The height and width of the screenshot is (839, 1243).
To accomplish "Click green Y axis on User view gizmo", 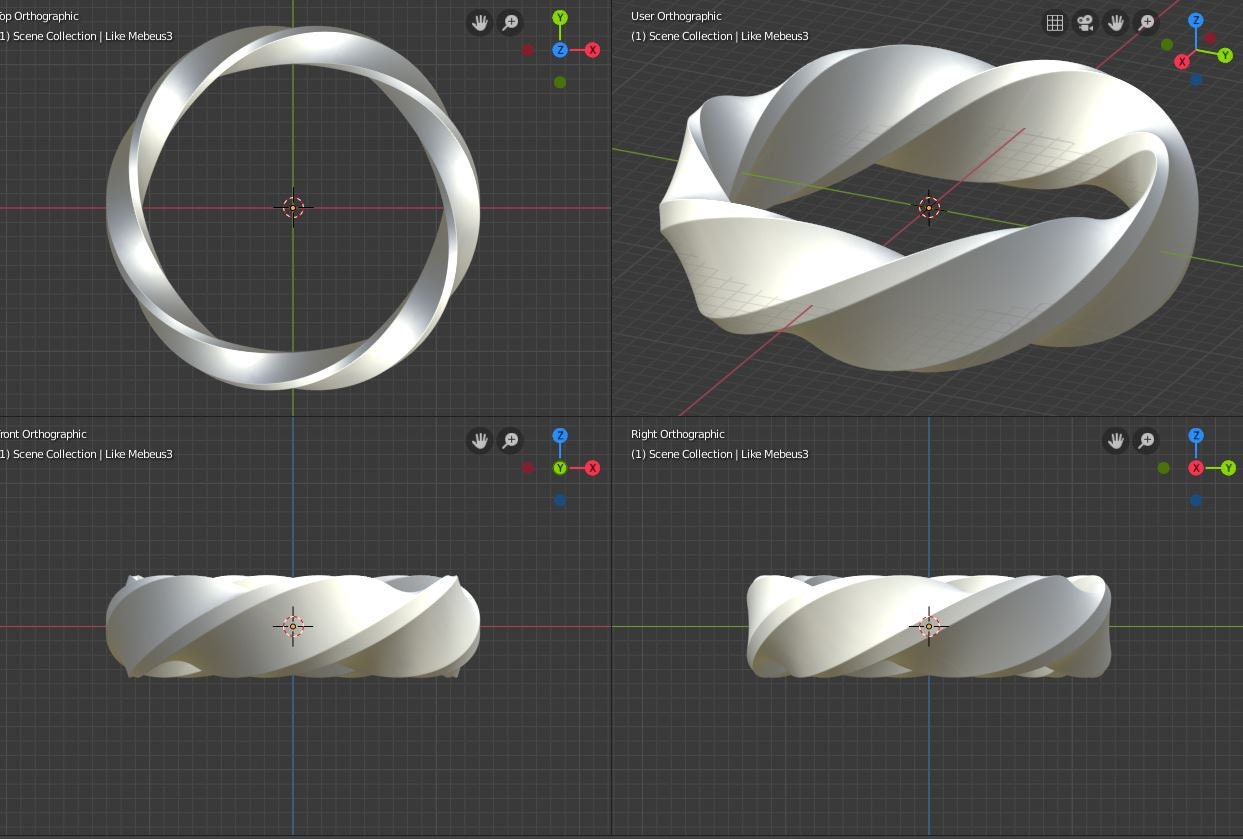I will (x=1226, y=56).
